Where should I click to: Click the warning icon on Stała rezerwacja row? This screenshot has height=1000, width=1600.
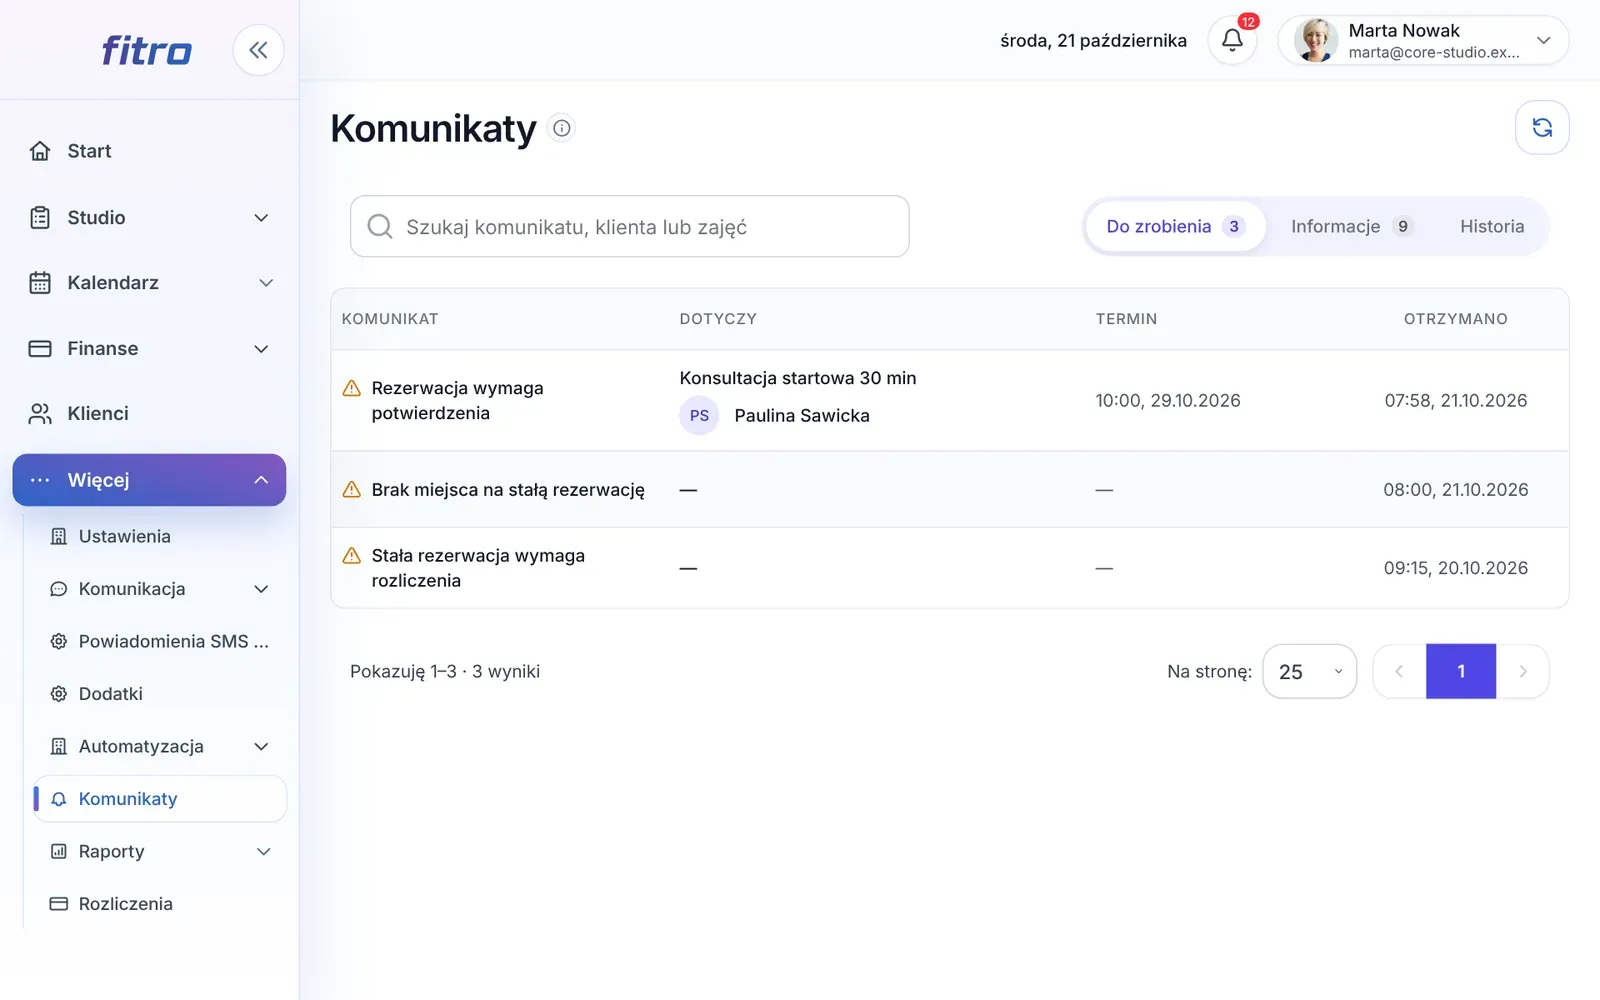(x=352, y=556)
